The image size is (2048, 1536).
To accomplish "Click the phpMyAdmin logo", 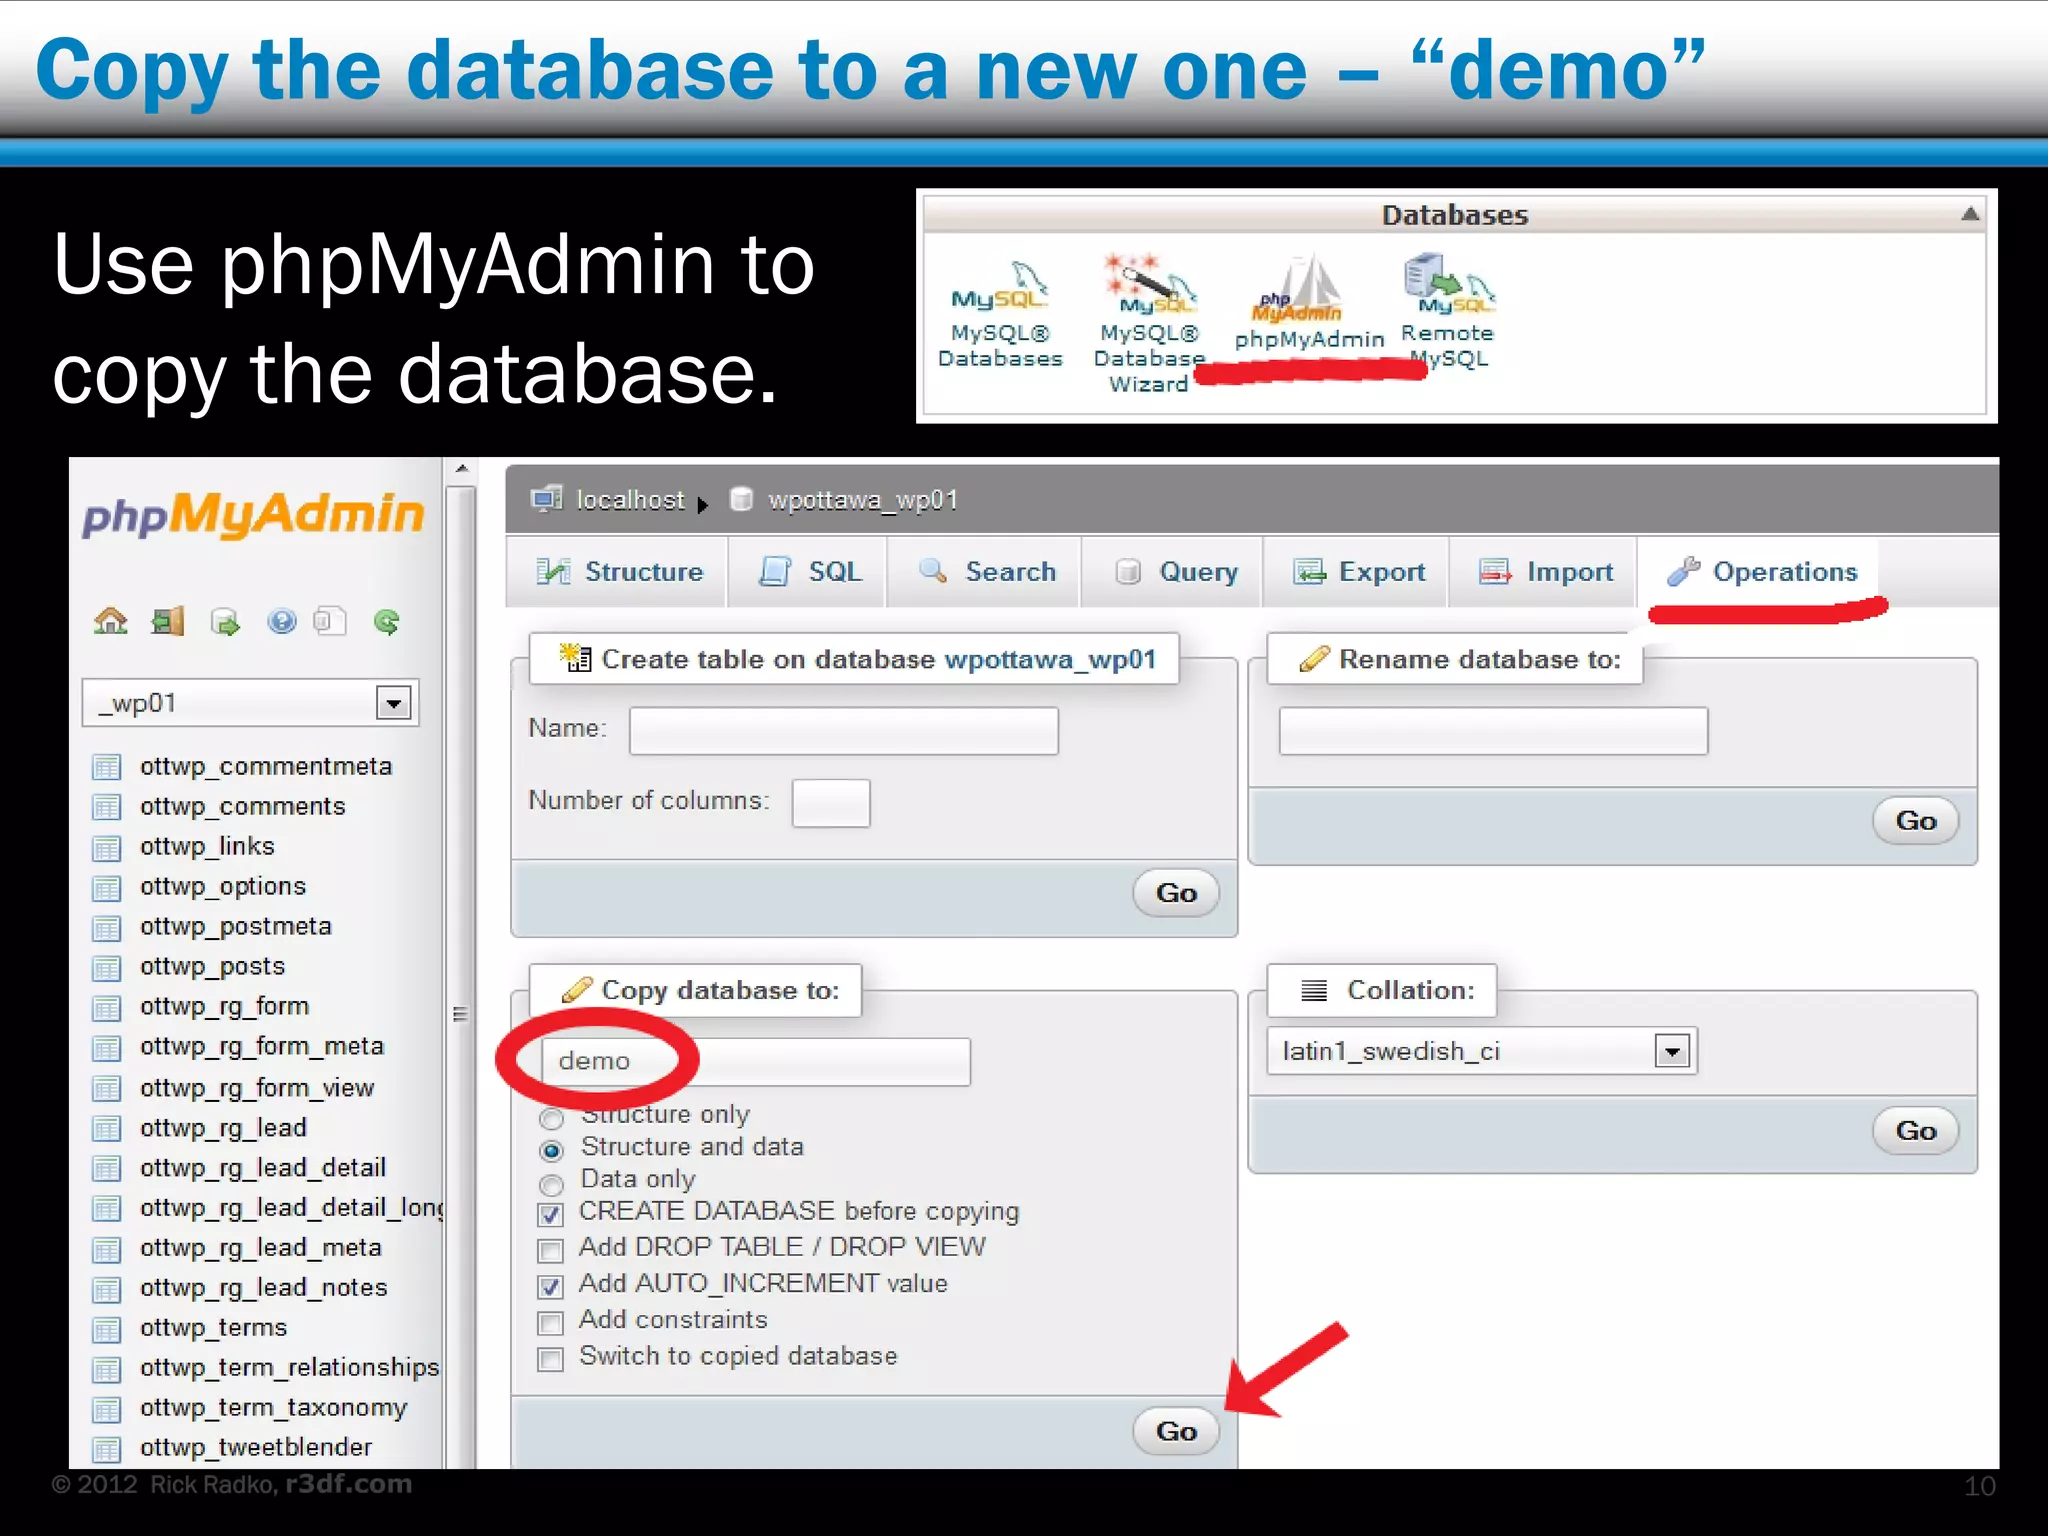I will pyautogui.click(x=253, y=514).
